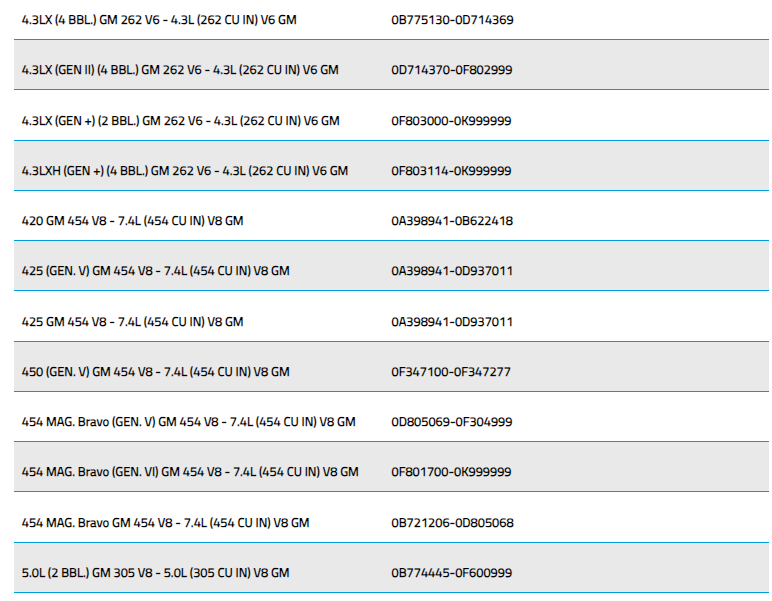Screen dimensions: 772x601
Task: Select serial range 0D714370-0F802999
Action: pos(452,70)
